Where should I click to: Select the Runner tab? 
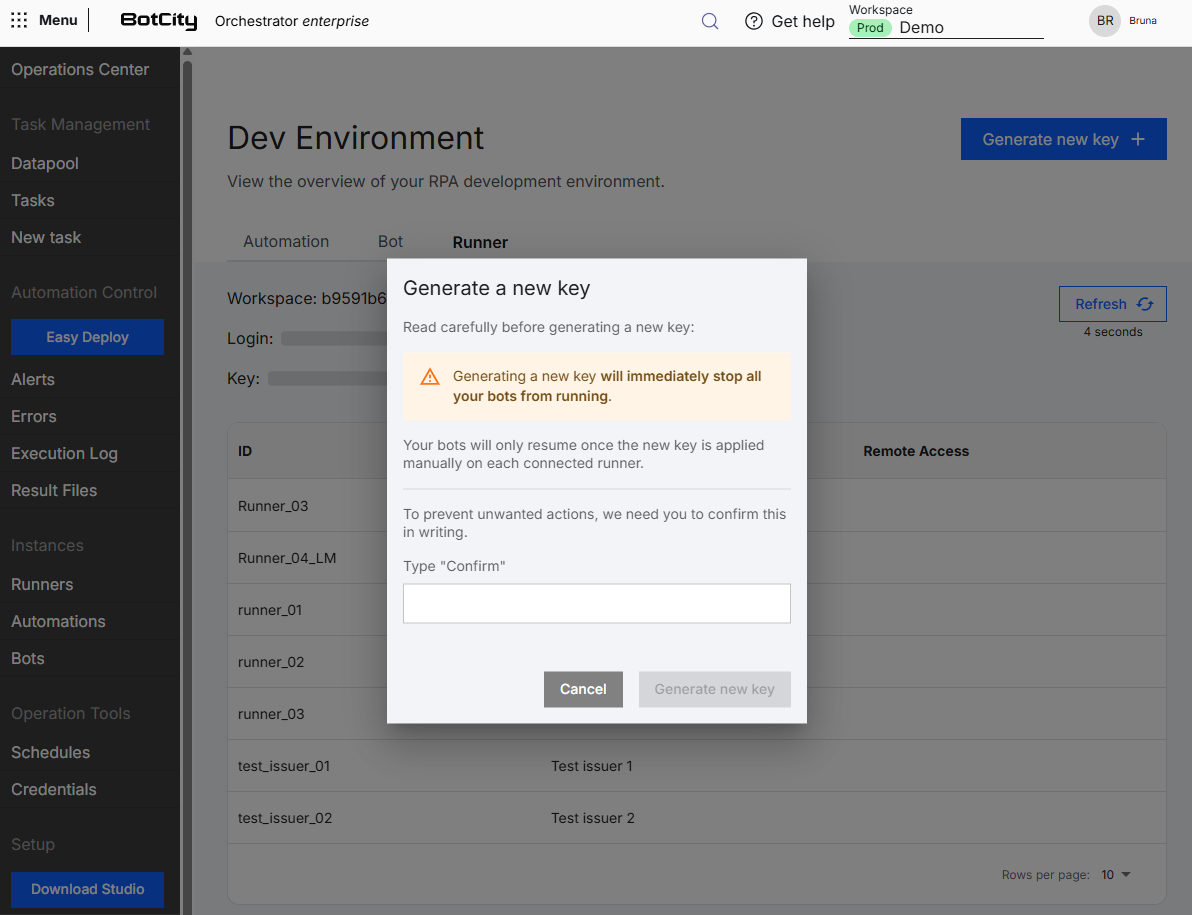[x=480, y=242]
